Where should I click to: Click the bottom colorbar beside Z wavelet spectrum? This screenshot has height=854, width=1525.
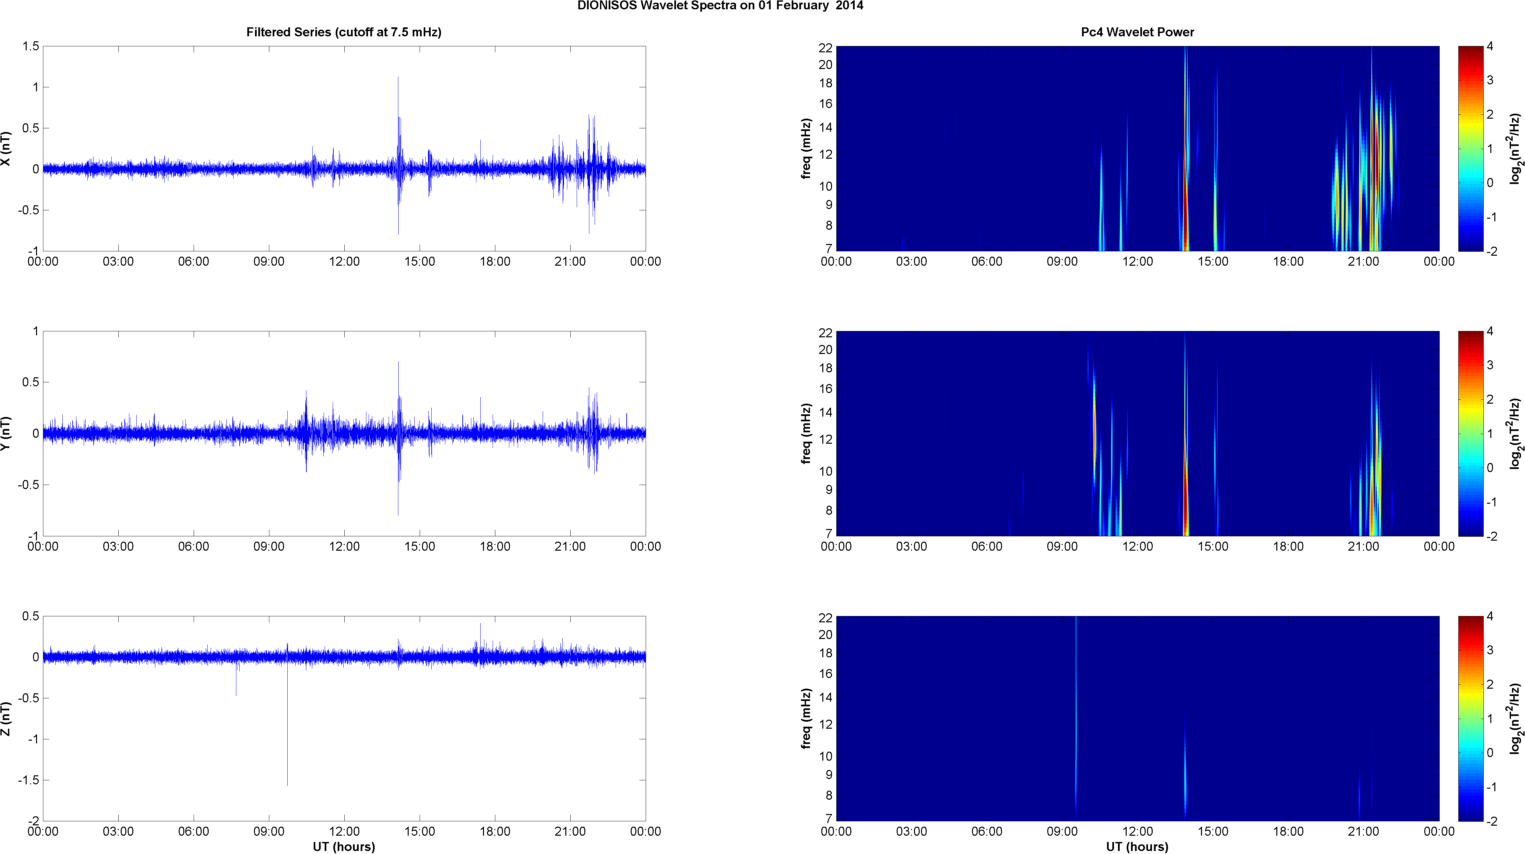pyautogui.click(x=1470, y=718)
